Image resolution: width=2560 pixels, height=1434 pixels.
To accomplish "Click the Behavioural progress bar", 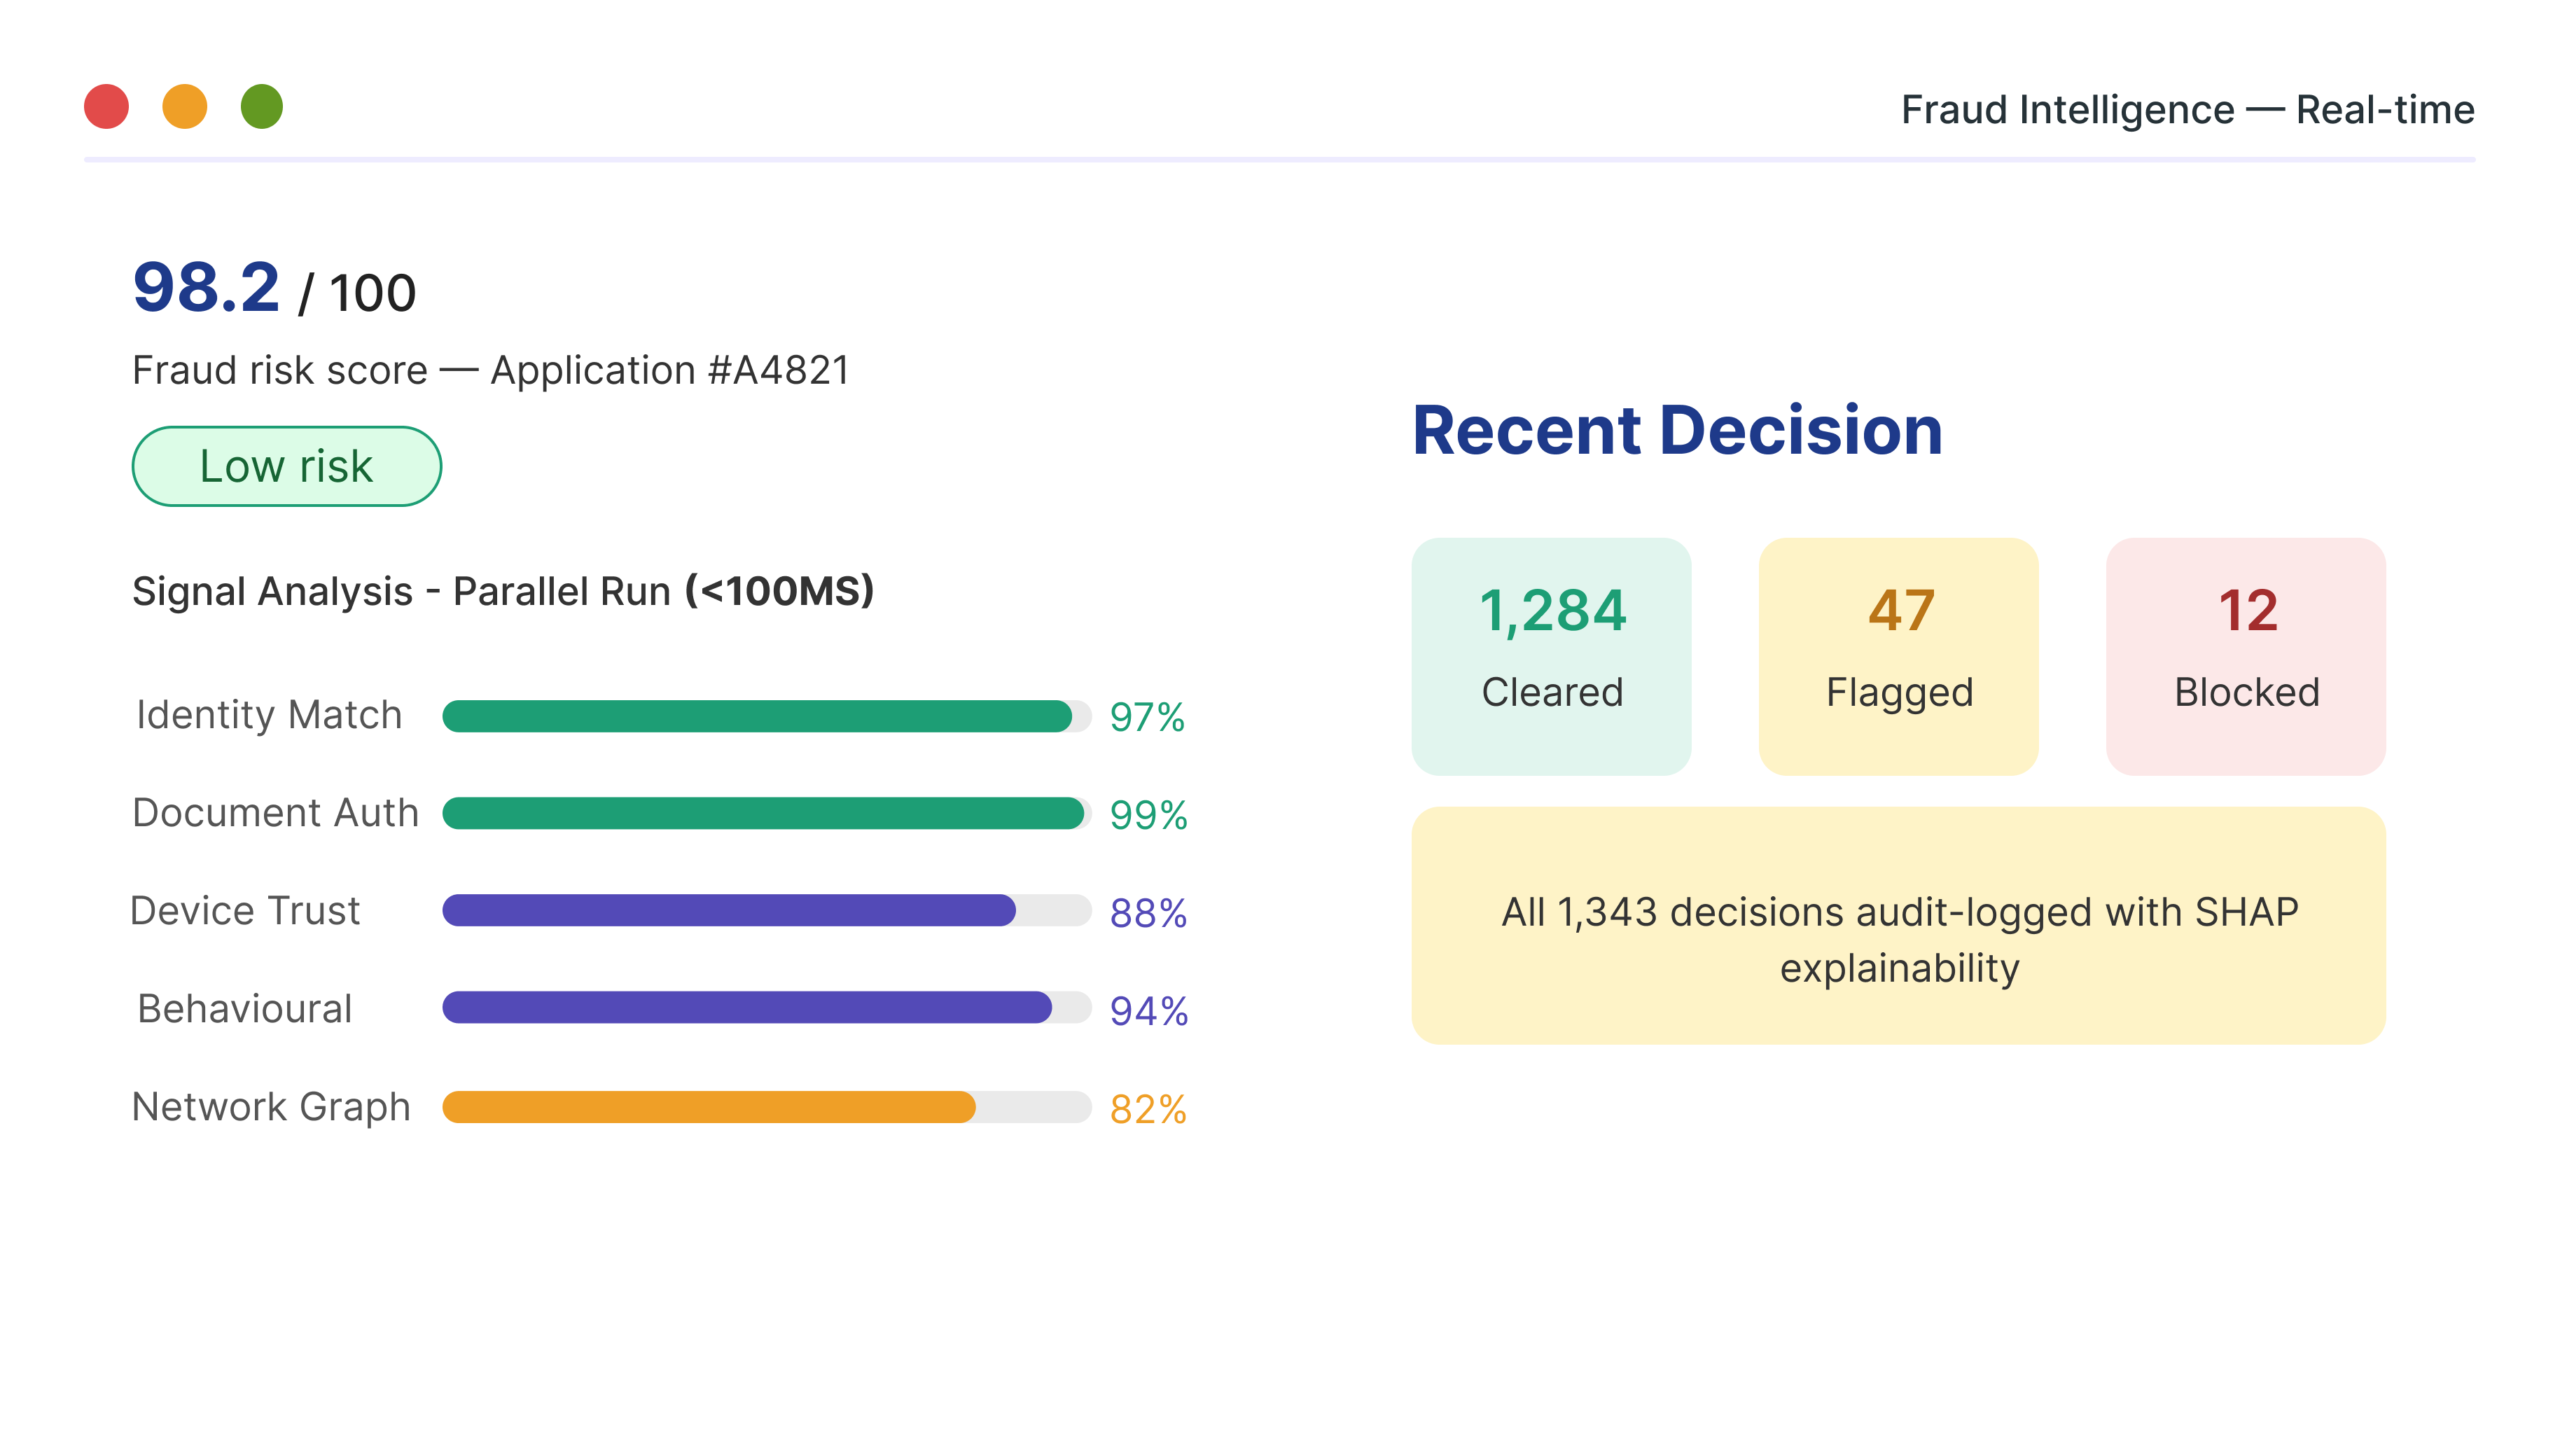I will [x=766, y=1008].
